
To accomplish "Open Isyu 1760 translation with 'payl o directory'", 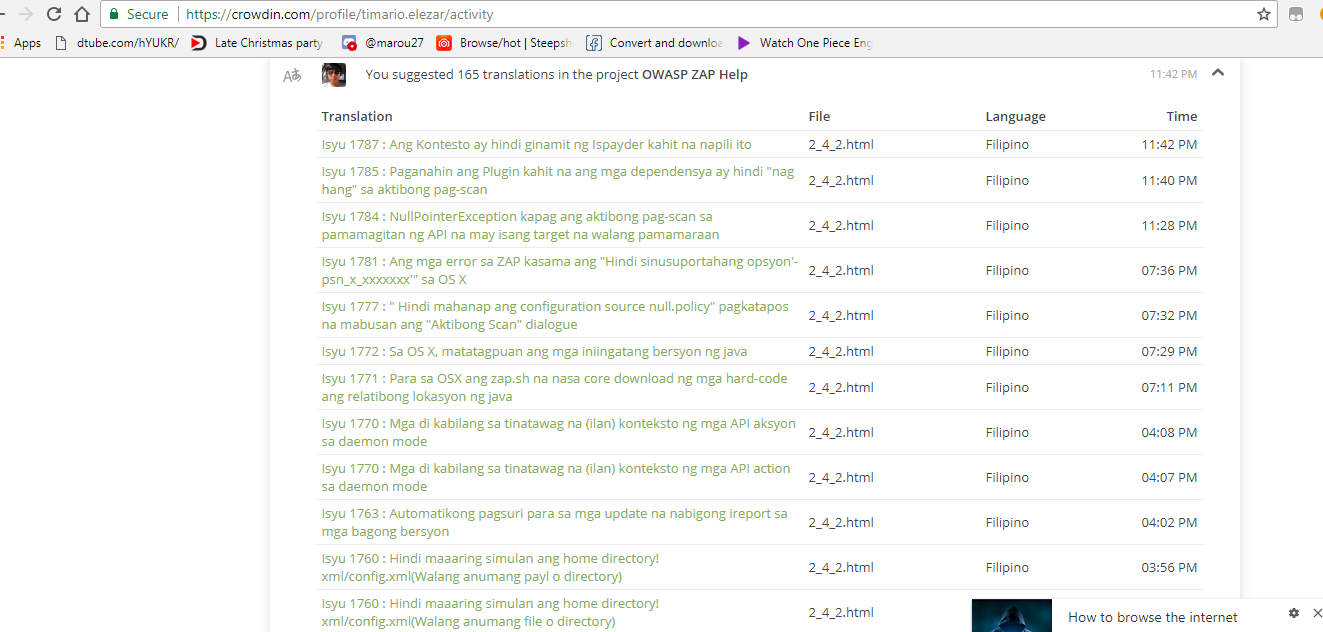I will pyautogui.click(x=490, y=567).
